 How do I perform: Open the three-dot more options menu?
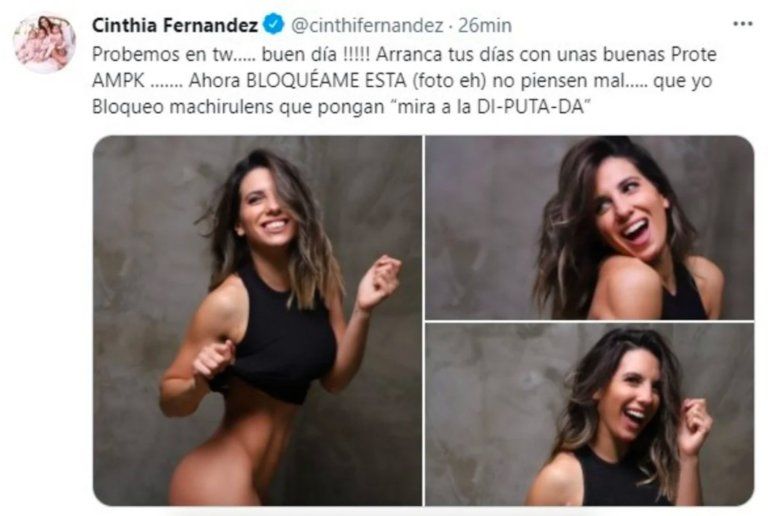pyautogui.click(x=743, y=23)
